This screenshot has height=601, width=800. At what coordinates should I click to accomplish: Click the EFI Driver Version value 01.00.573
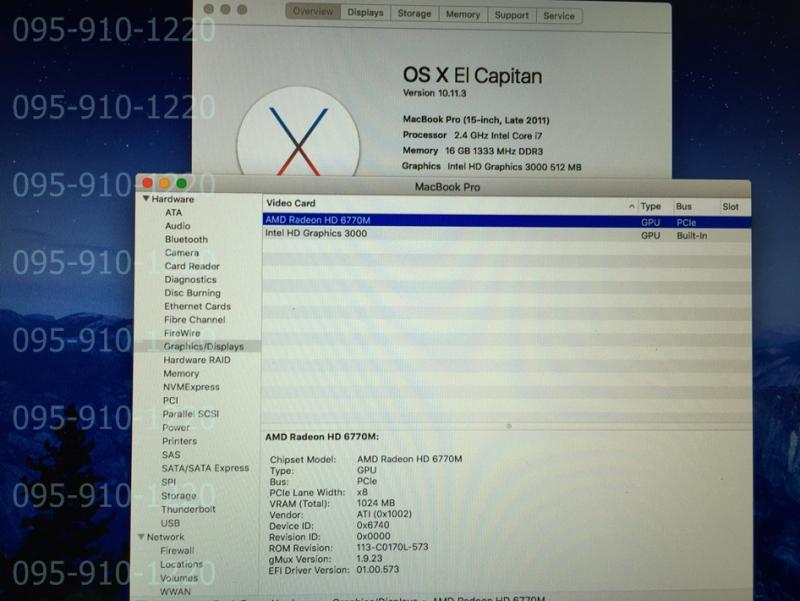click(378, 569)
